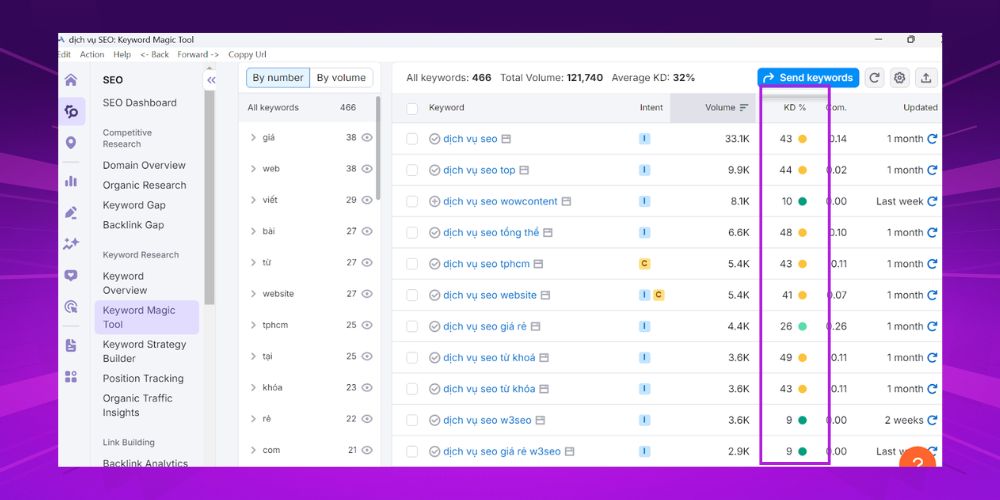Viewport: 1000px width, 500px height.
Task: Open the Action menu
Action: pyautogui.click(x=92, y=55)
